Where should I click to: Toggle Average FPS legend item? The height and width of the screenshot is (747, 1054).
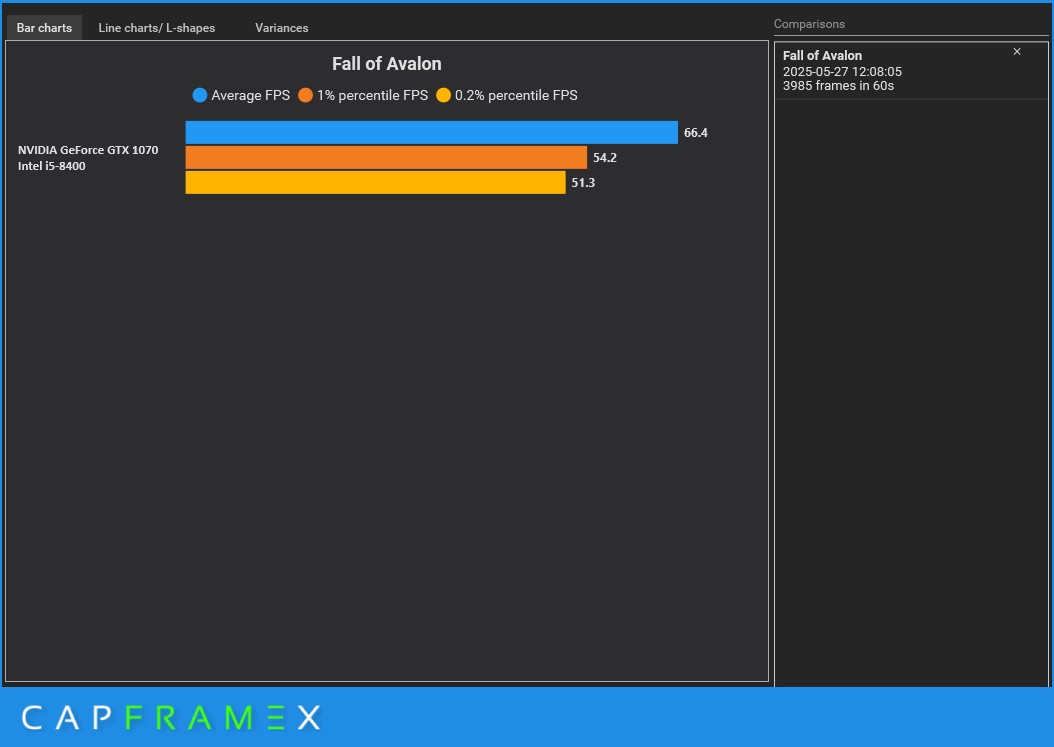(x=241, y=95)
